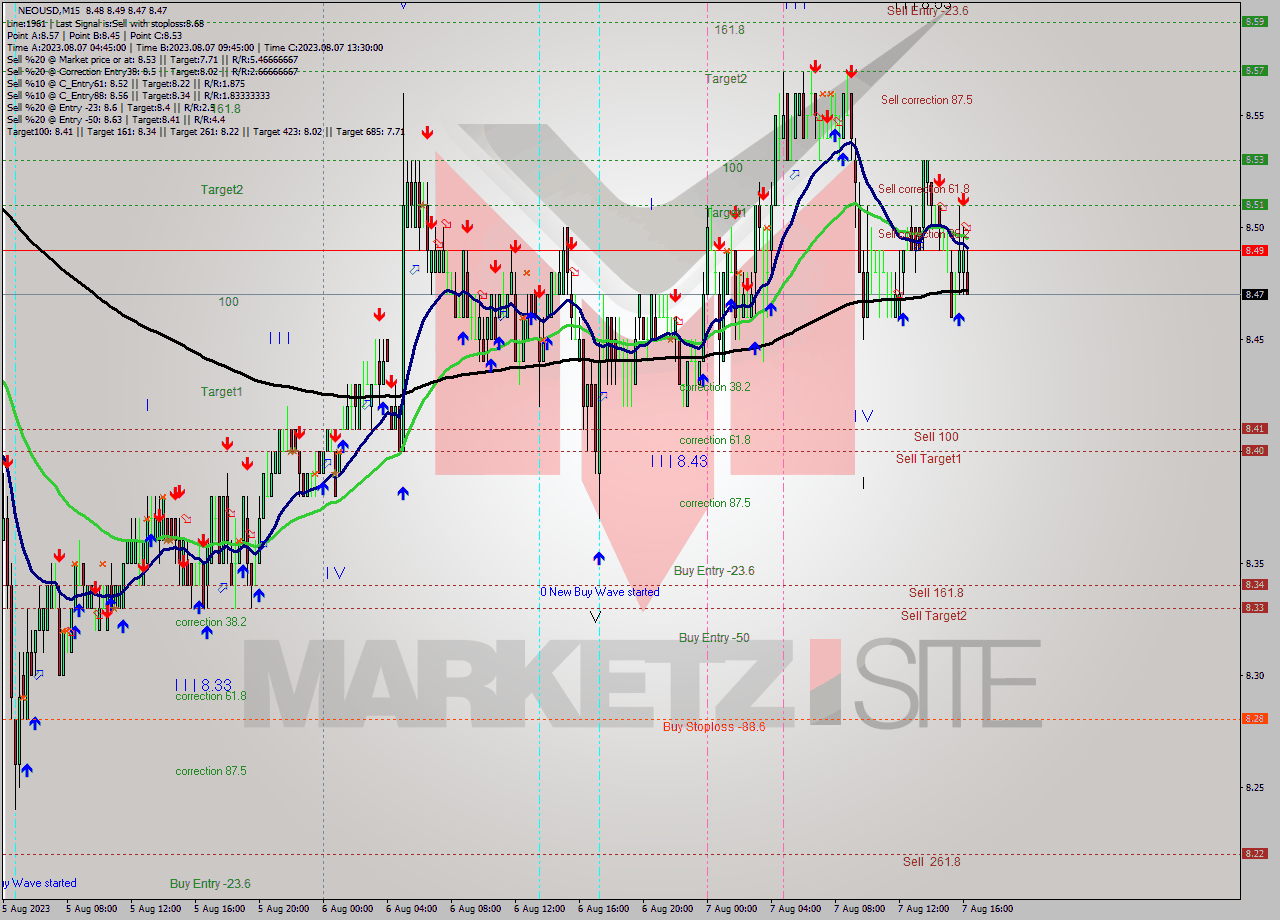Select the green 8.53 price tag

[x=1255, y=159]
